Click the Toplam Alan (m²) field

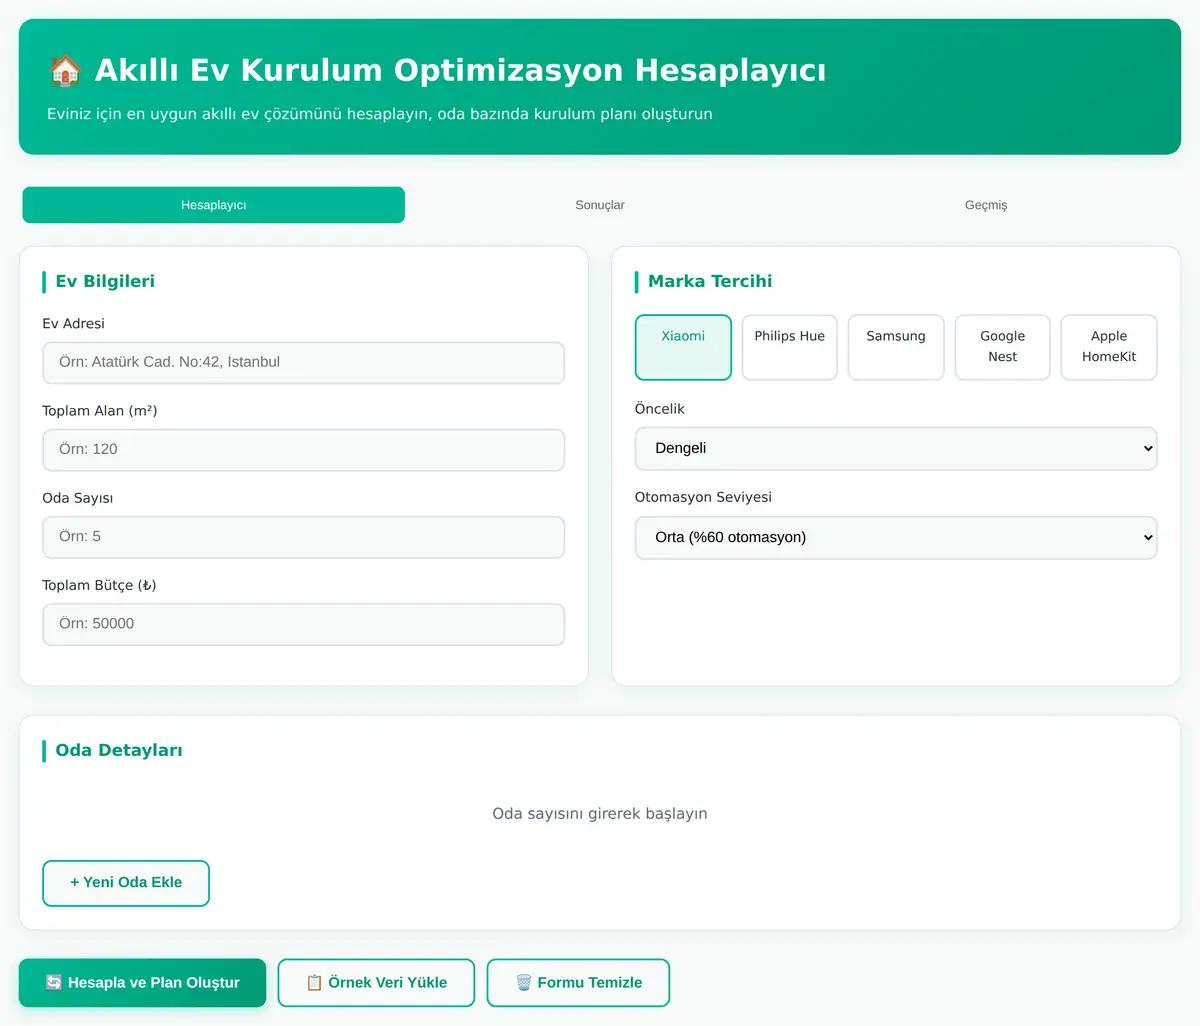pyautogui.click(x=304, y=450)
